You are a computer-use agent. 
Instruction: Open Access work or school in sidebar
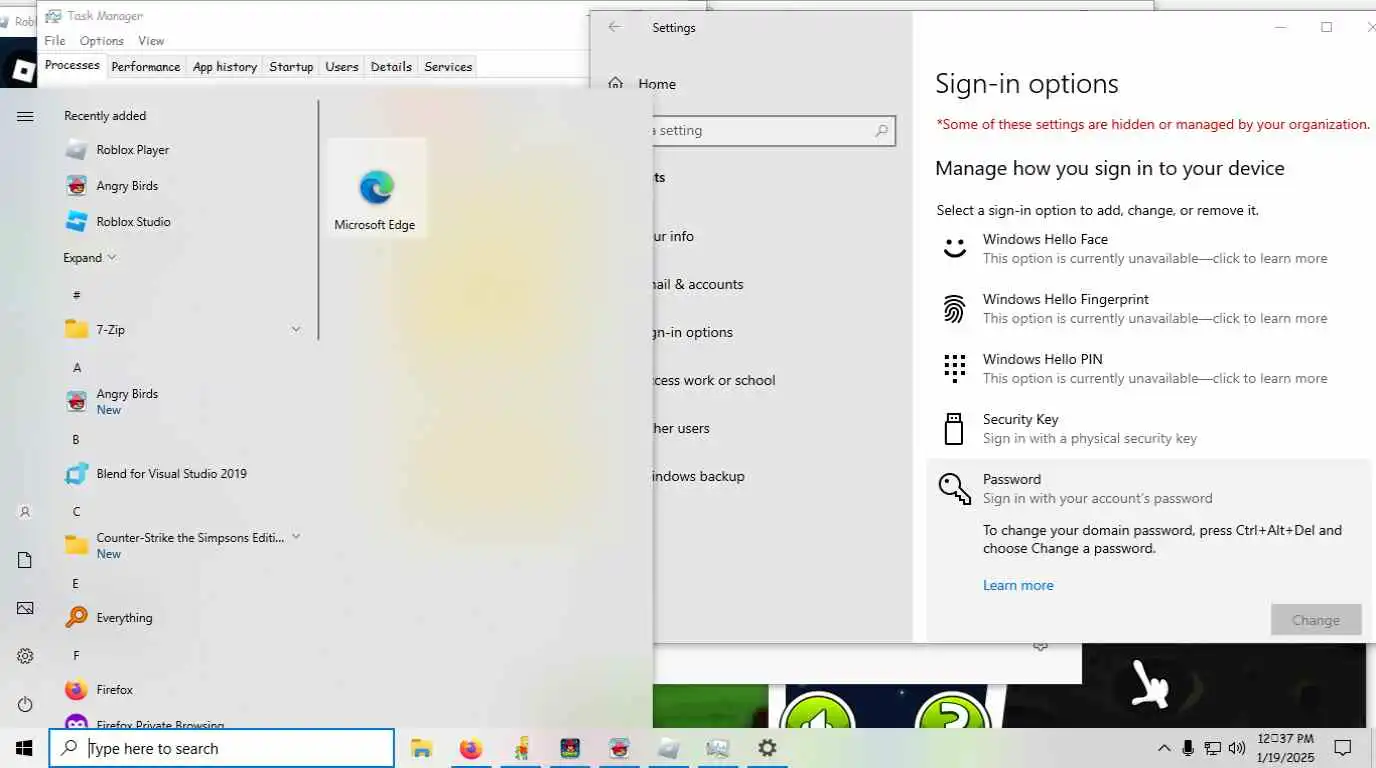pyautogui.click(x=715, y=380)
